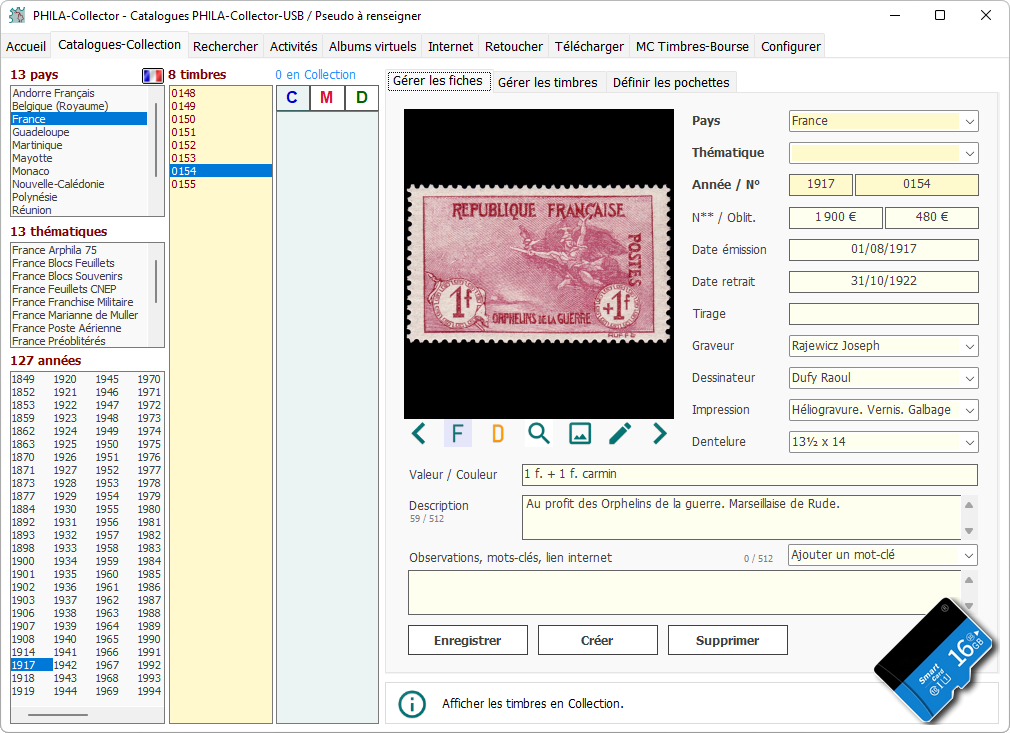Click the image picture icon under the stamp
The width and height of the screenshot is (1010, 733).
pos(580,433)
